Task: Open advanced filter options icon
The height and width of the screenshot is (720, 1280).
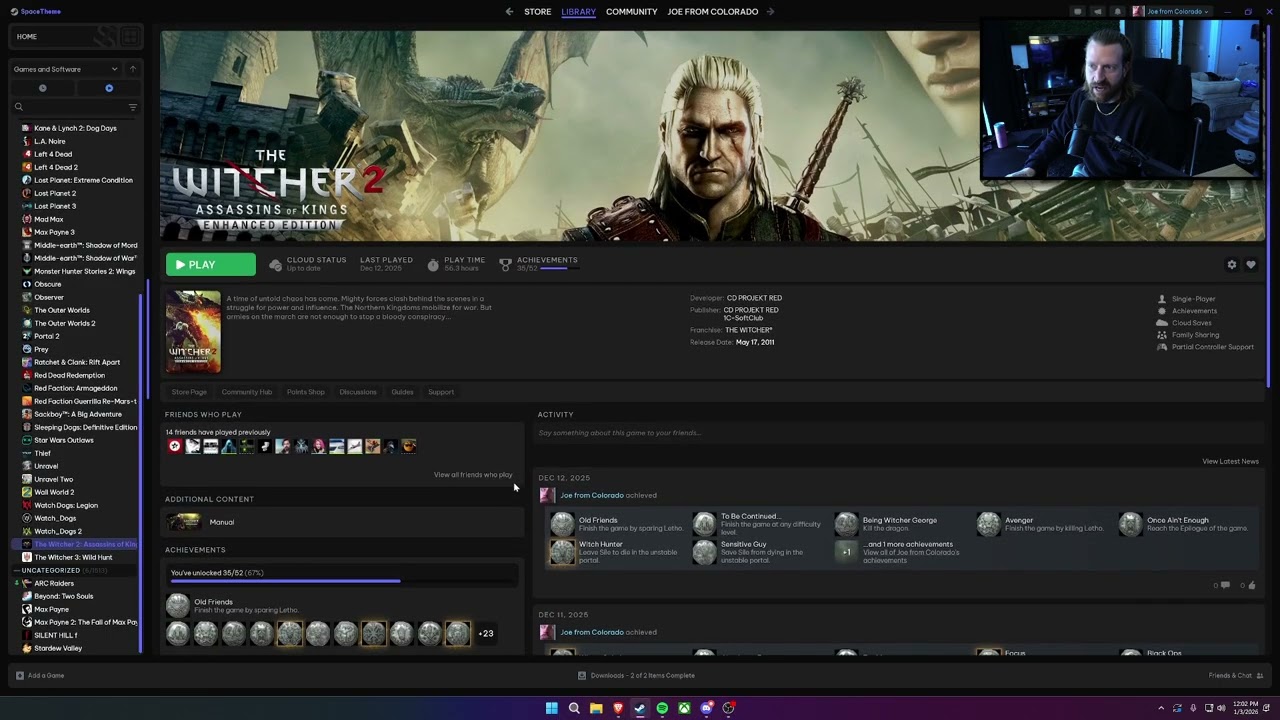Action: pyautogui.click(x=132, y=107)
